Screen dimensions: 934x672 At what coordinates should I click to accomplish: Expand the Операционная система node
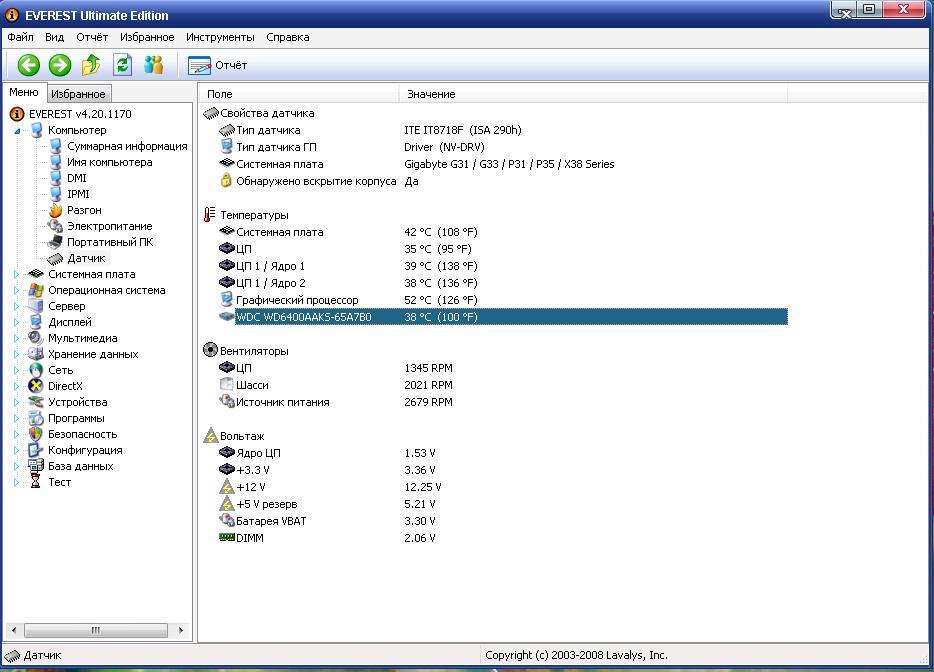click(x=17, y=291)
